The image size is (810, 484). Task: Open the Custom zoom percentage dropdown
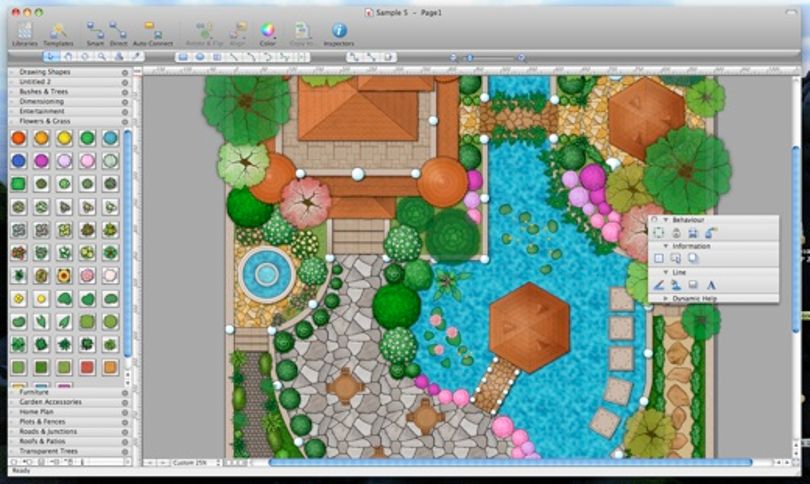[x=197, y=463]
